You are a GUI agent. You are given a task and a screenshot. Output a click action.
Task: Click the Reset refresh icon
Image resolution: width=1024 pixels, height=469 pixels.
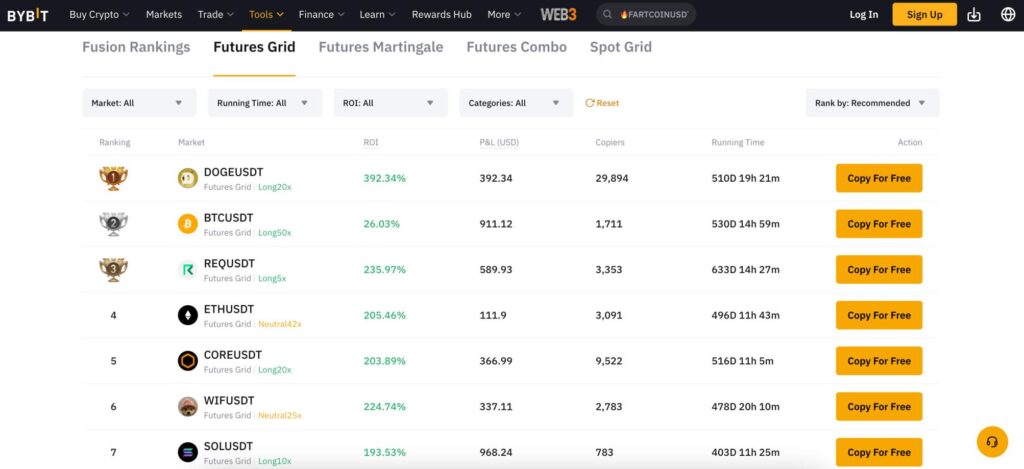[590, 103]
